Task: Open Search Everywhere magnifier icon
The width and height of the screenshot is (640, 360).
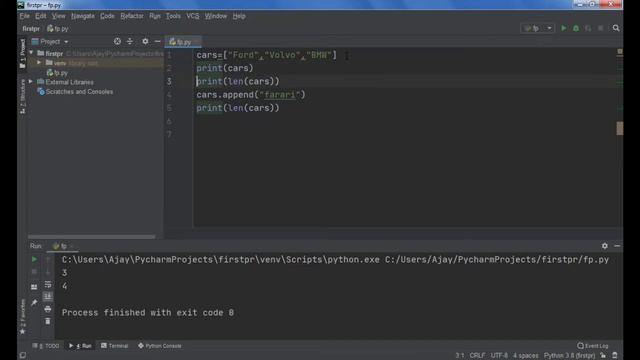Action: click(x=616, y=28)
